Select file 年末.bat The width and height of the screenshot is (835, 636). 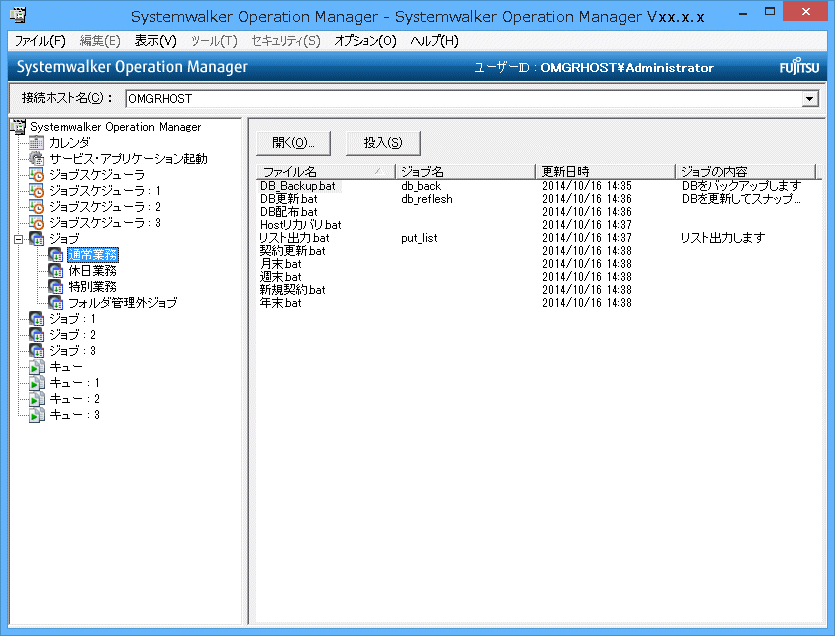281,303
